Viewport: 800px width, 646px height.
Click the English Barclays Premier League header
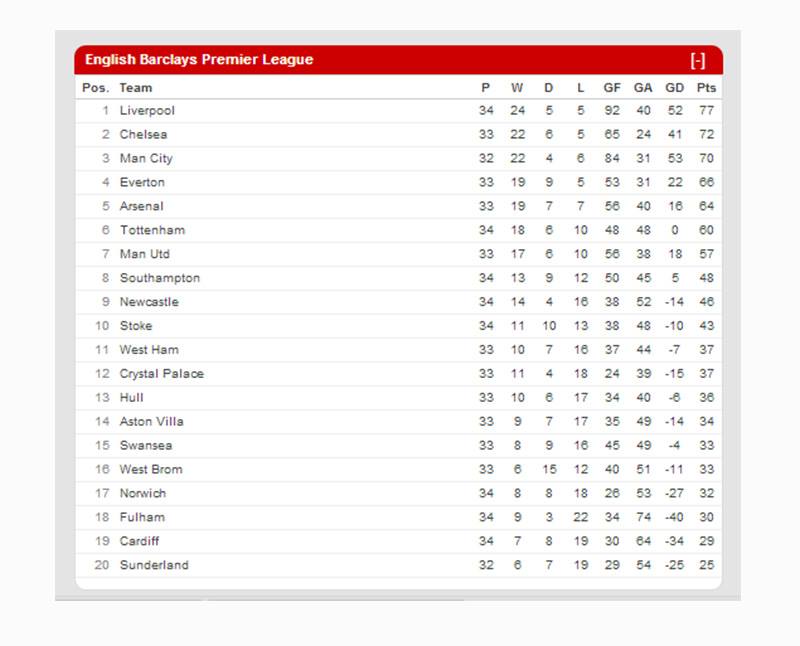pos(199,60)
